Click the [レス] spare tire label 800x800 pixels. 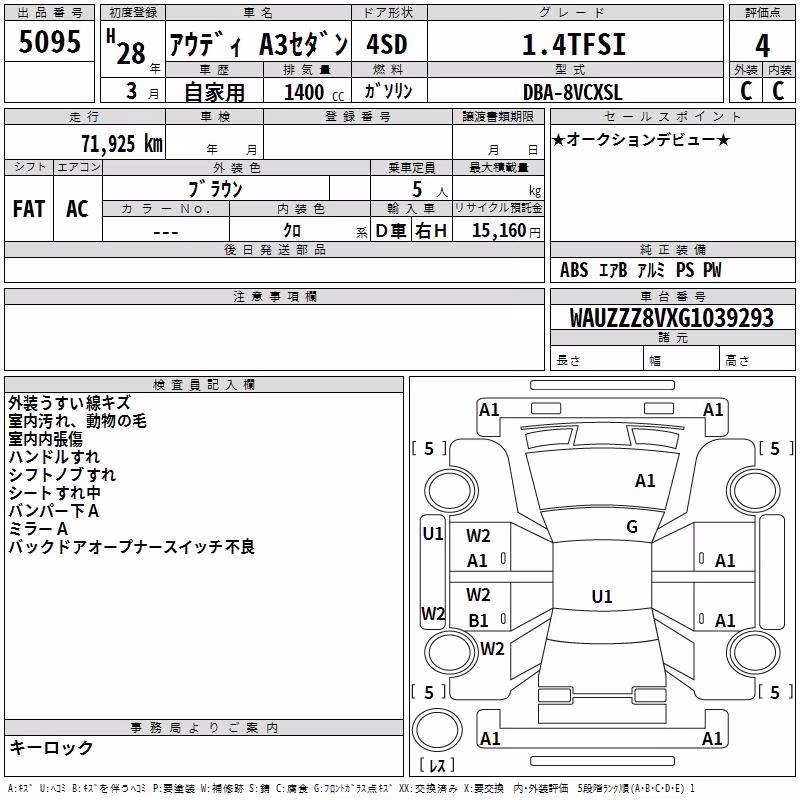coord(437,765)
